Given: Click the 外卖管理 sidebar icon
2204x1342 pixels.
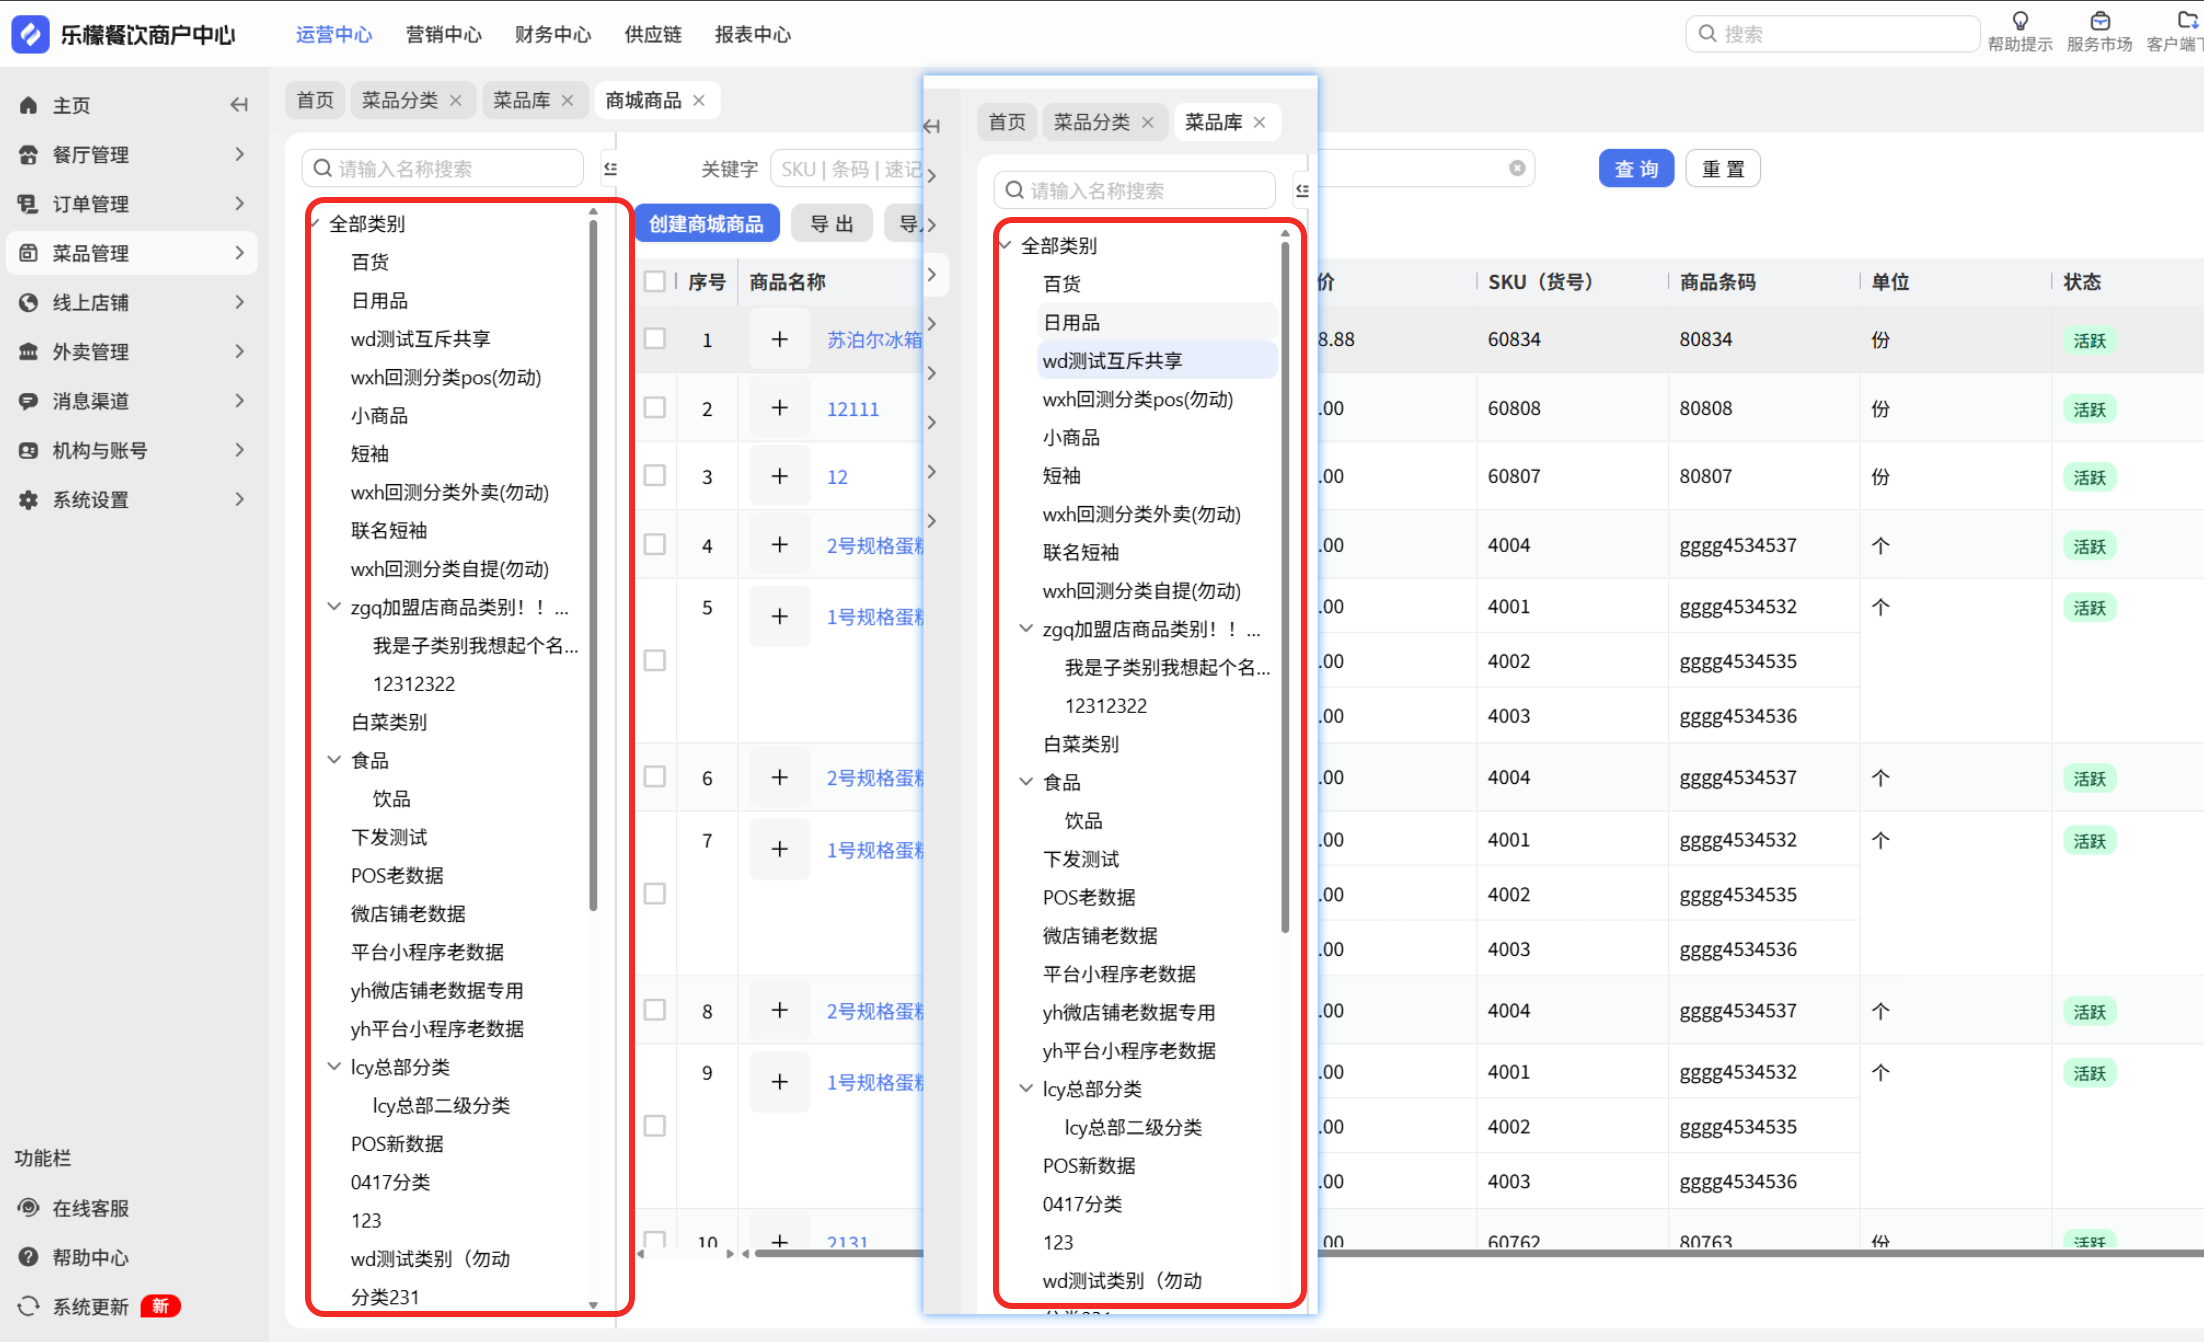Looking at the screenshot, I should pos(28,352).
